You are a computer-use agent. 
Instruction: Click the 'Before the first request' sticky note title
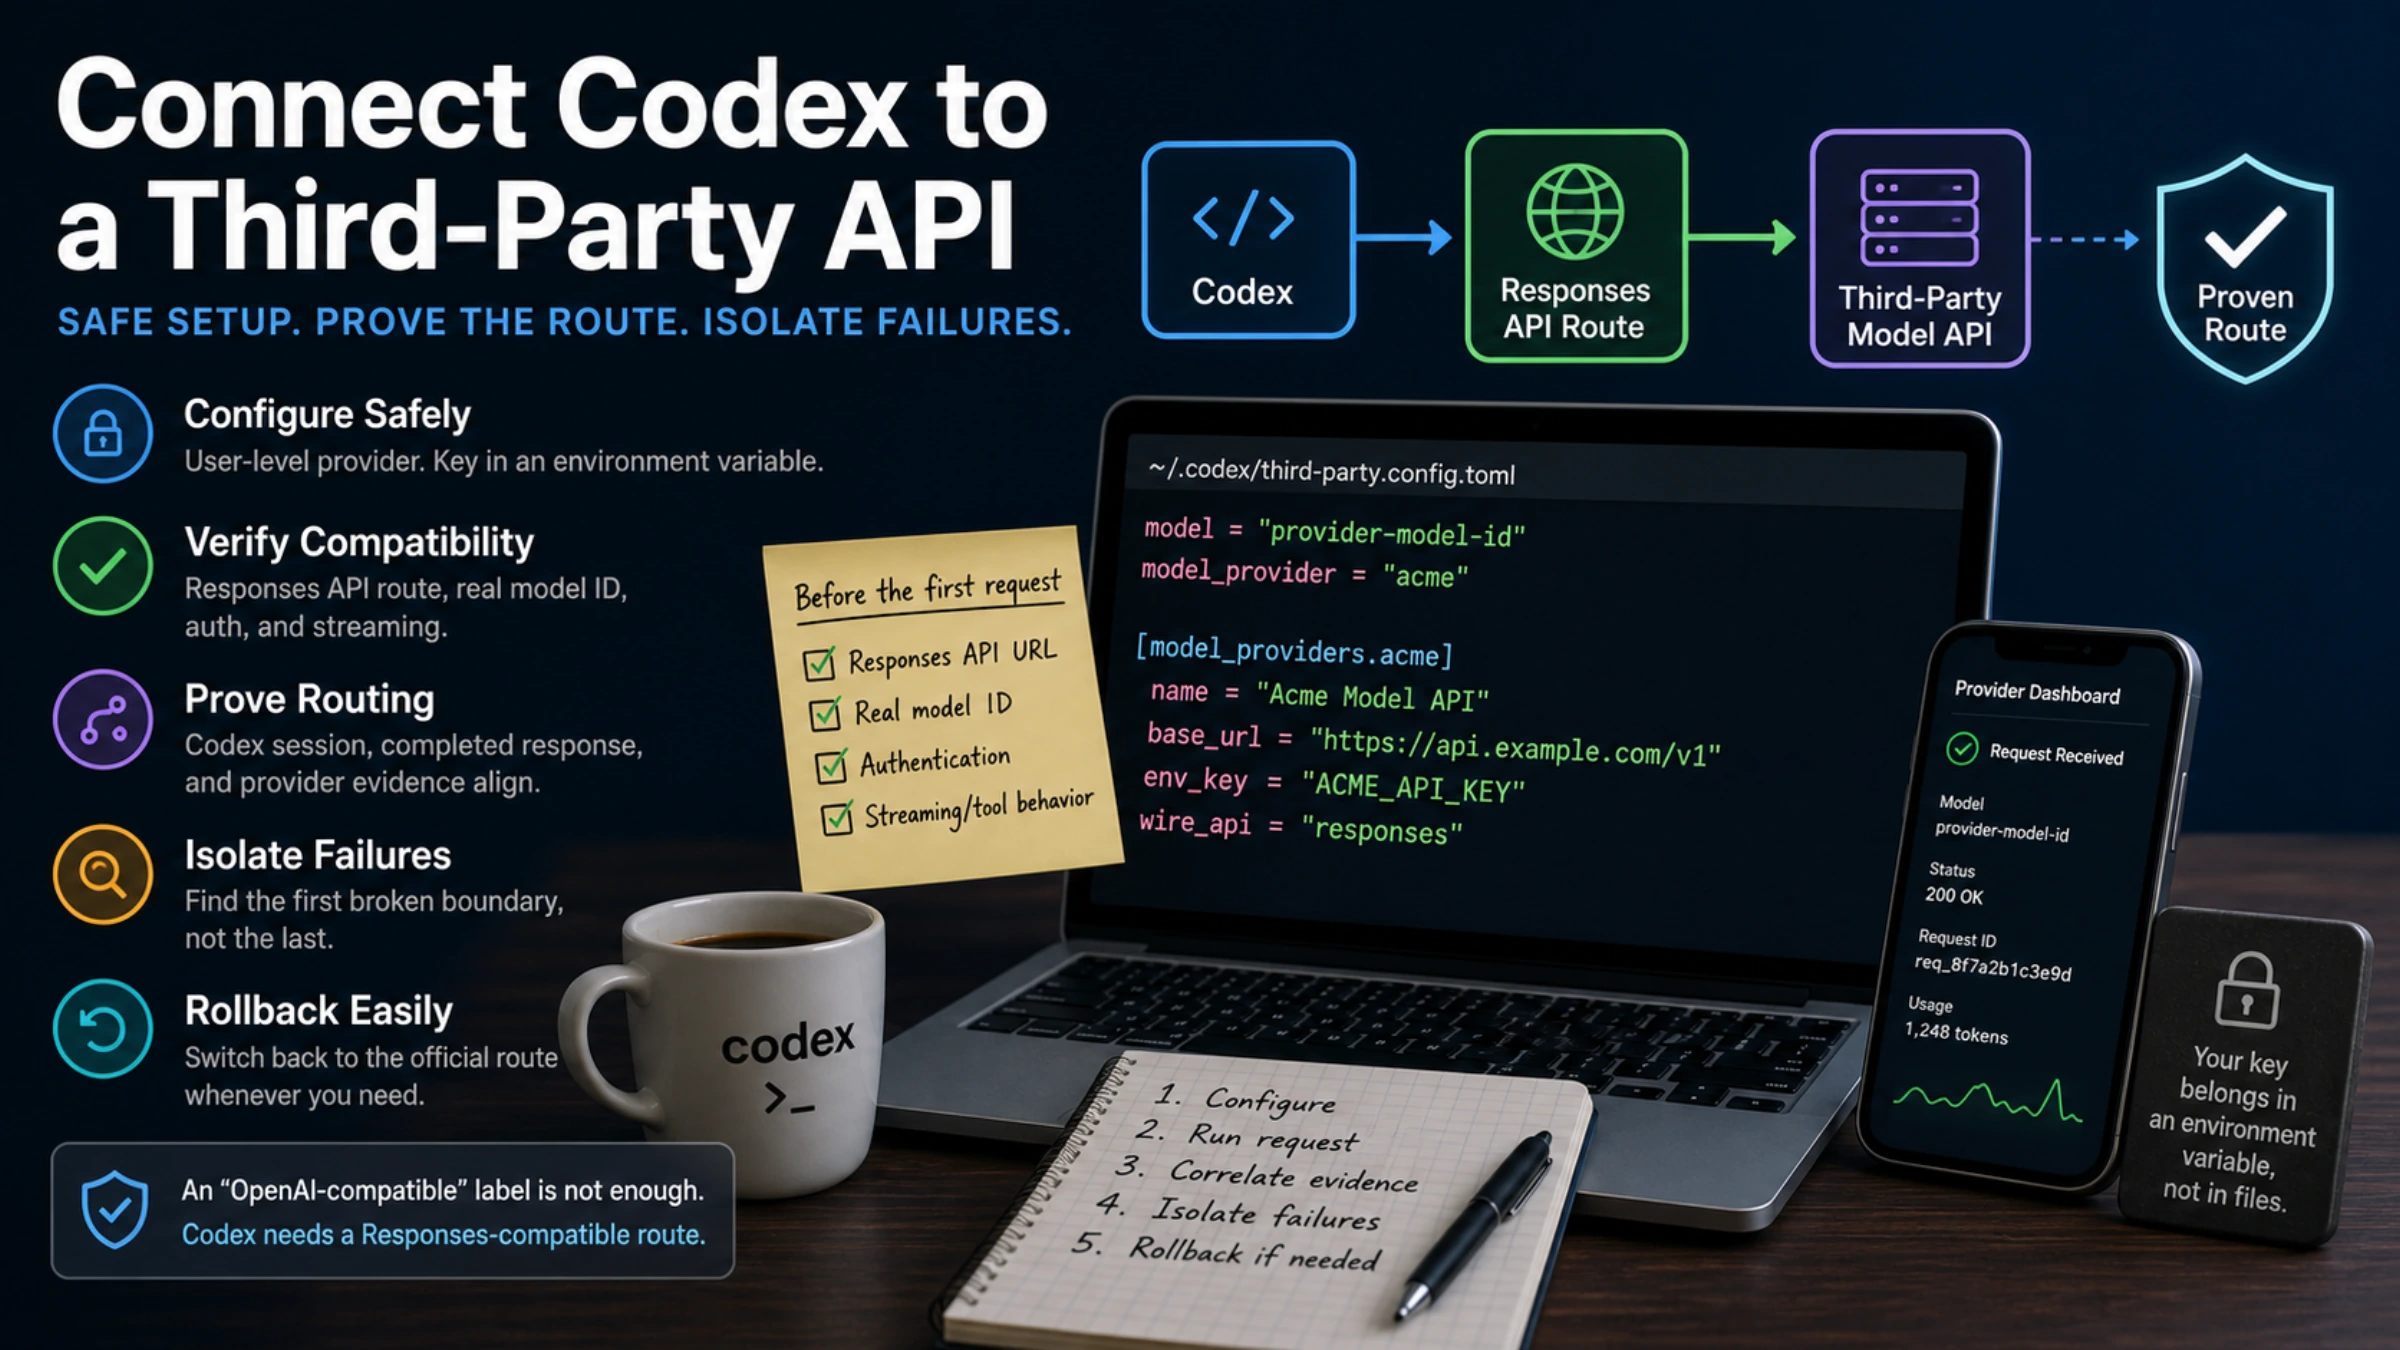[x=927, y=590]
